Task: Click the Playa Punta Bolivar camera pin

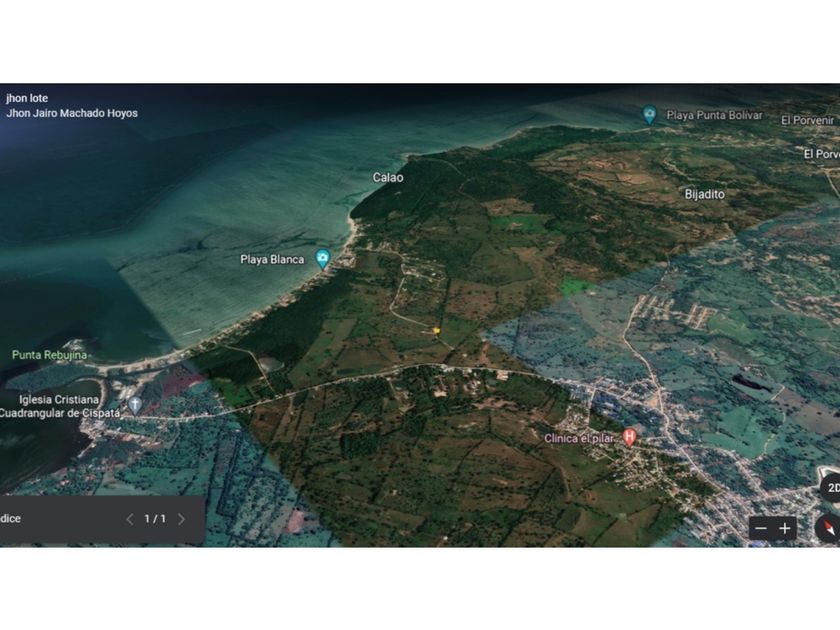Action: click(x=649, y=114)
